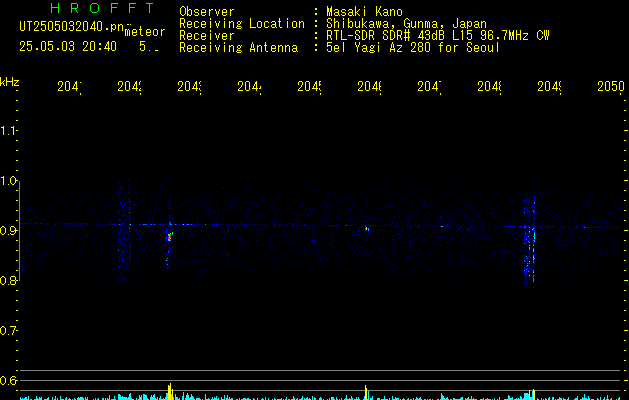This screenshot has width=629, height=400.
Task: Click the HROFFT title text
Action: [102, 8]
